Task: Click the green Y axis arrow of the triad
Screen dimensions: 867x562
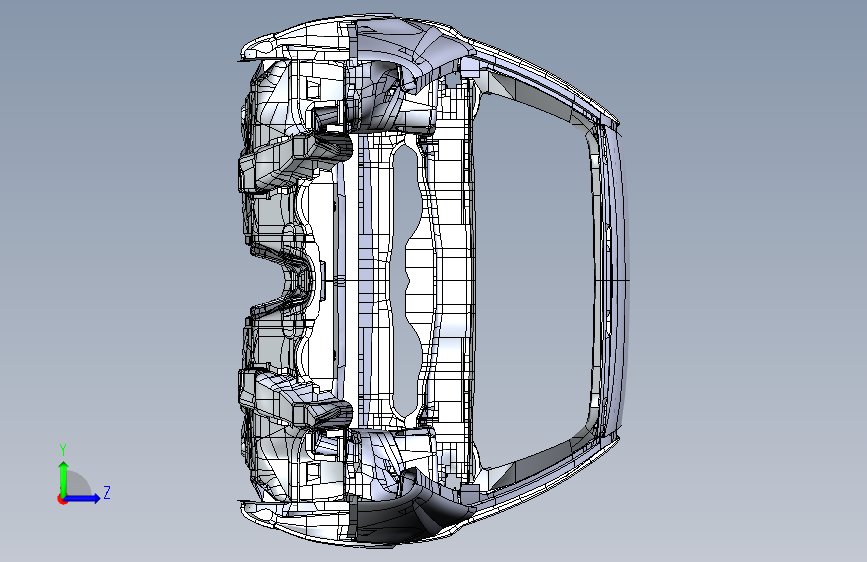Action: 64,478
